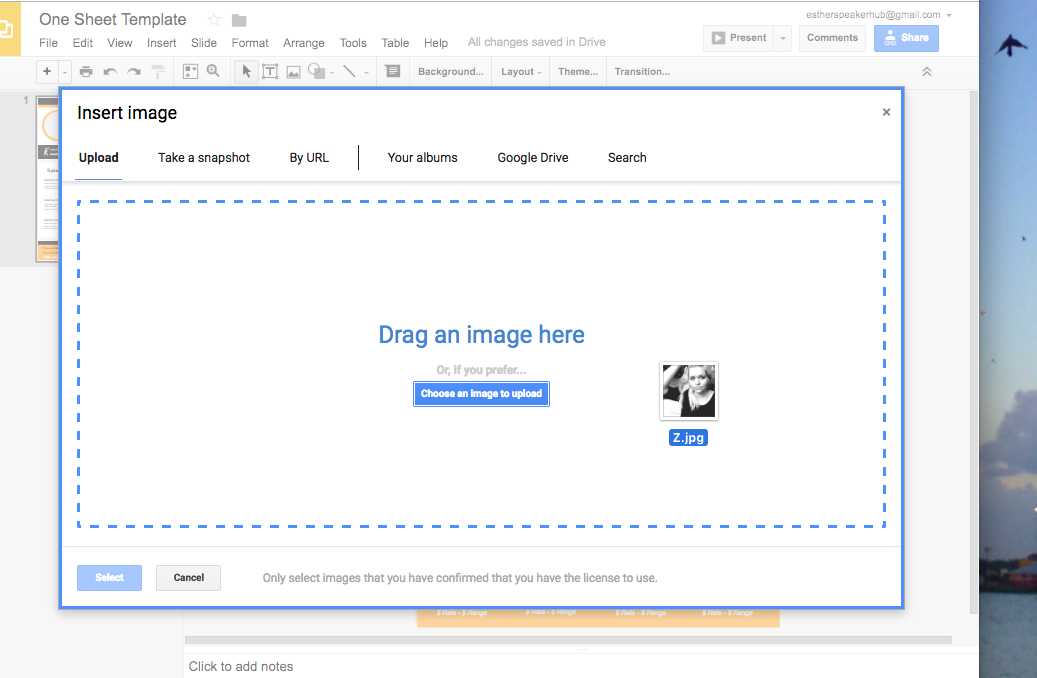
Task: Switch to the By URL tab
Action: pos(309,158)
